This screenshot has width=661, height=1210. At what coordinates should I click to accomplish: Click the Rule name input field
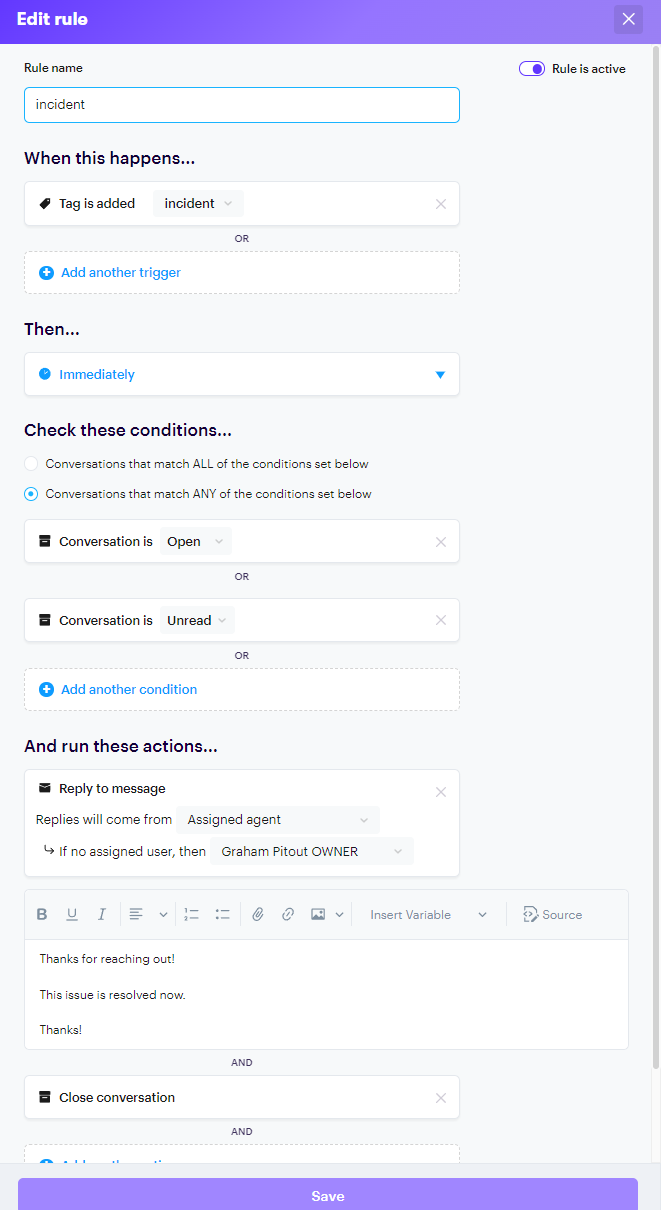click(241, 105)
